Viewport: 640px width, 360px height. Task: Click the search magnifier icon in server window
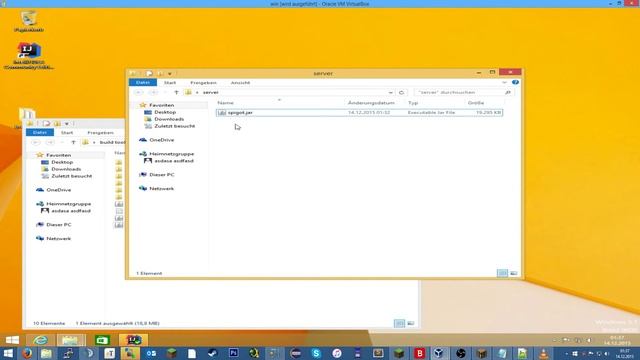[508, 93]
